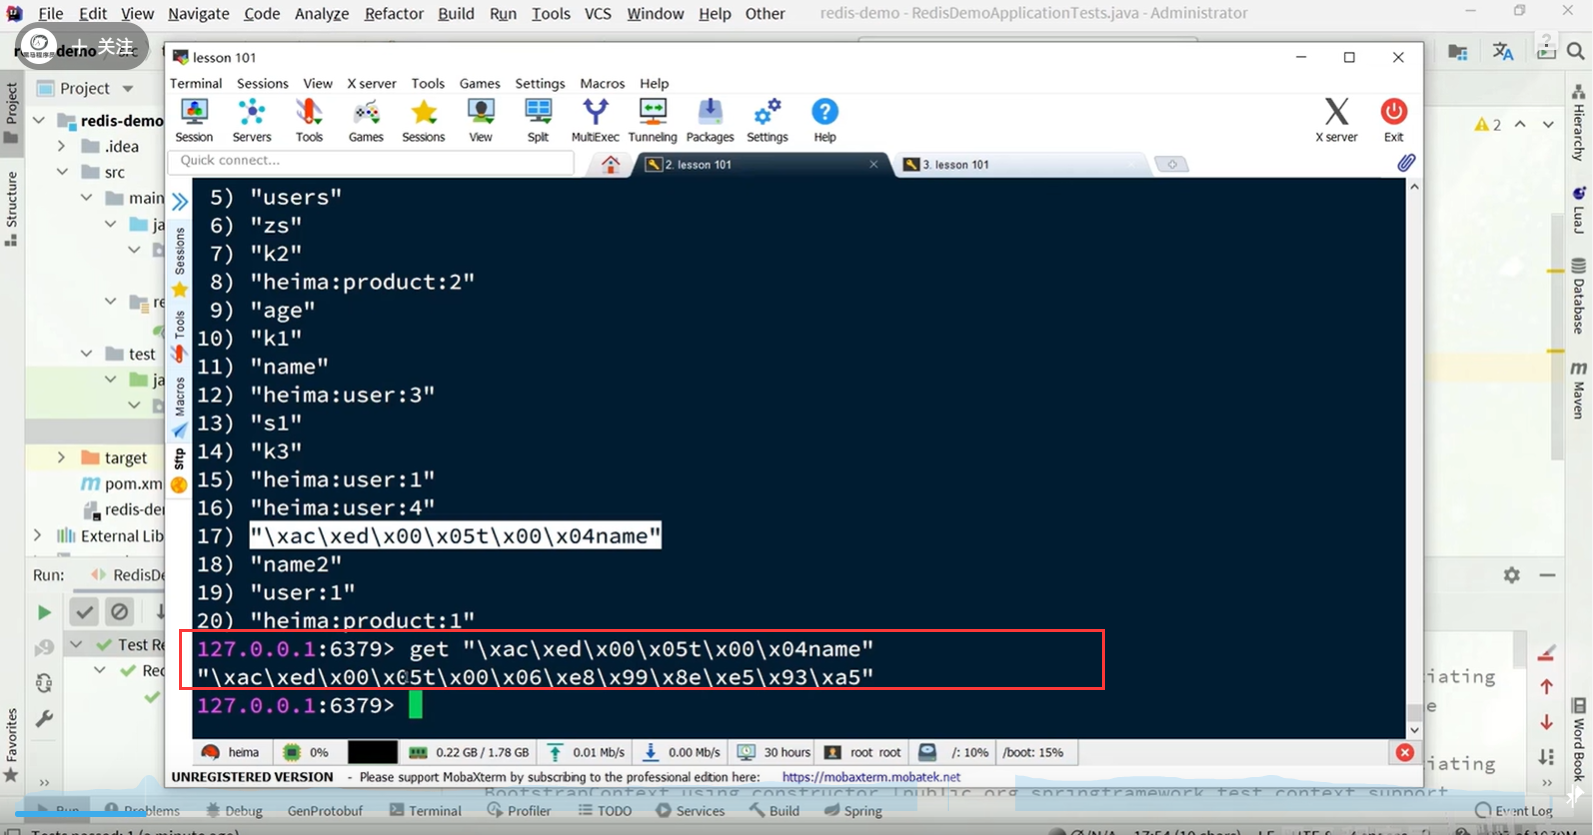1593x835 pixels.
Task: Expand the target folder node
Action: point(62,458)
